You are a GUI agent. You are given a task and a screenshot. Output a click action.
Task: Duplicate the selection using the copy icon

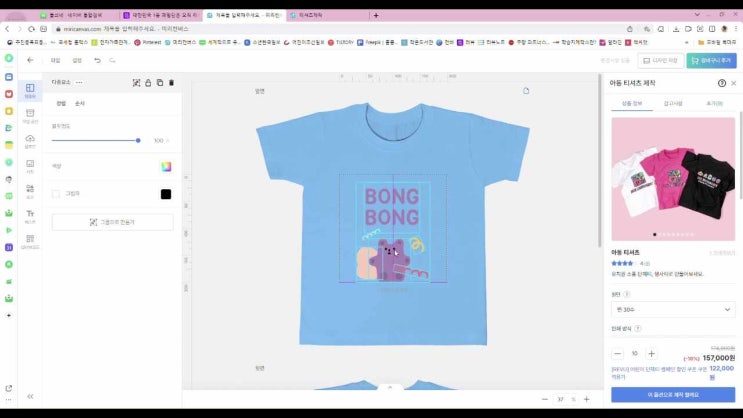click(160, 82)
